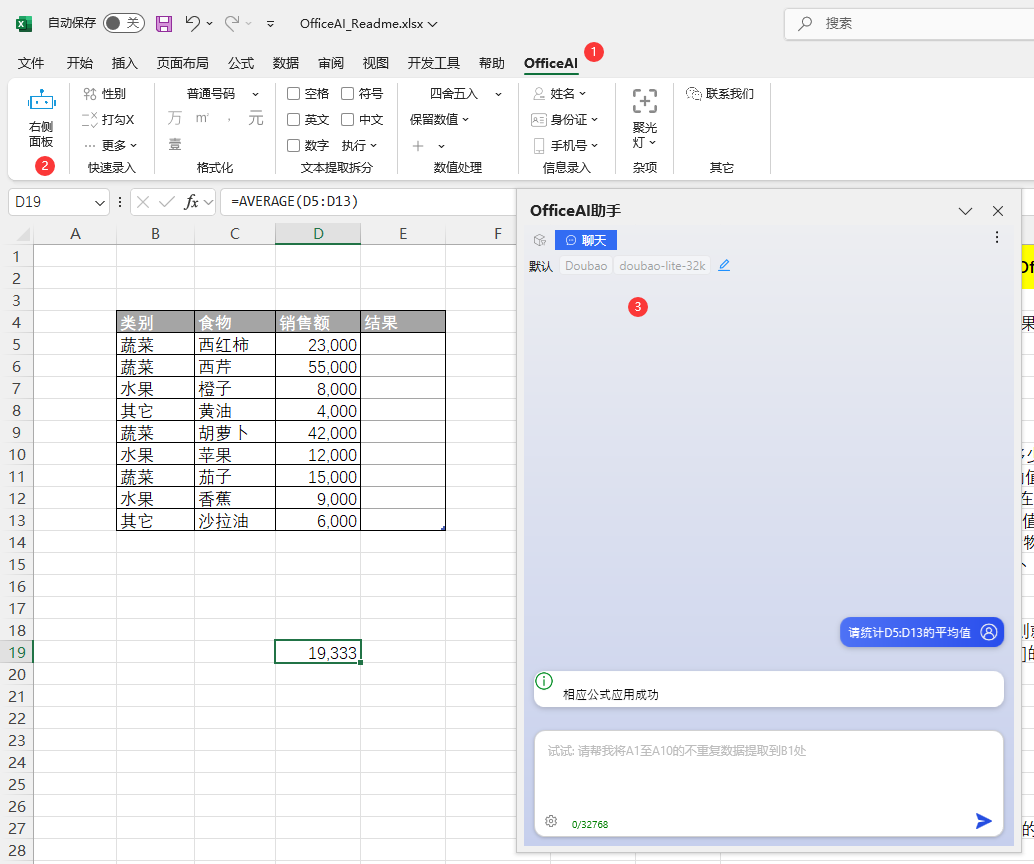The width and height of the screenshot is (1034, 864).
Task: Click the formula bar confirm checkmark
Action: coord(167,202)
